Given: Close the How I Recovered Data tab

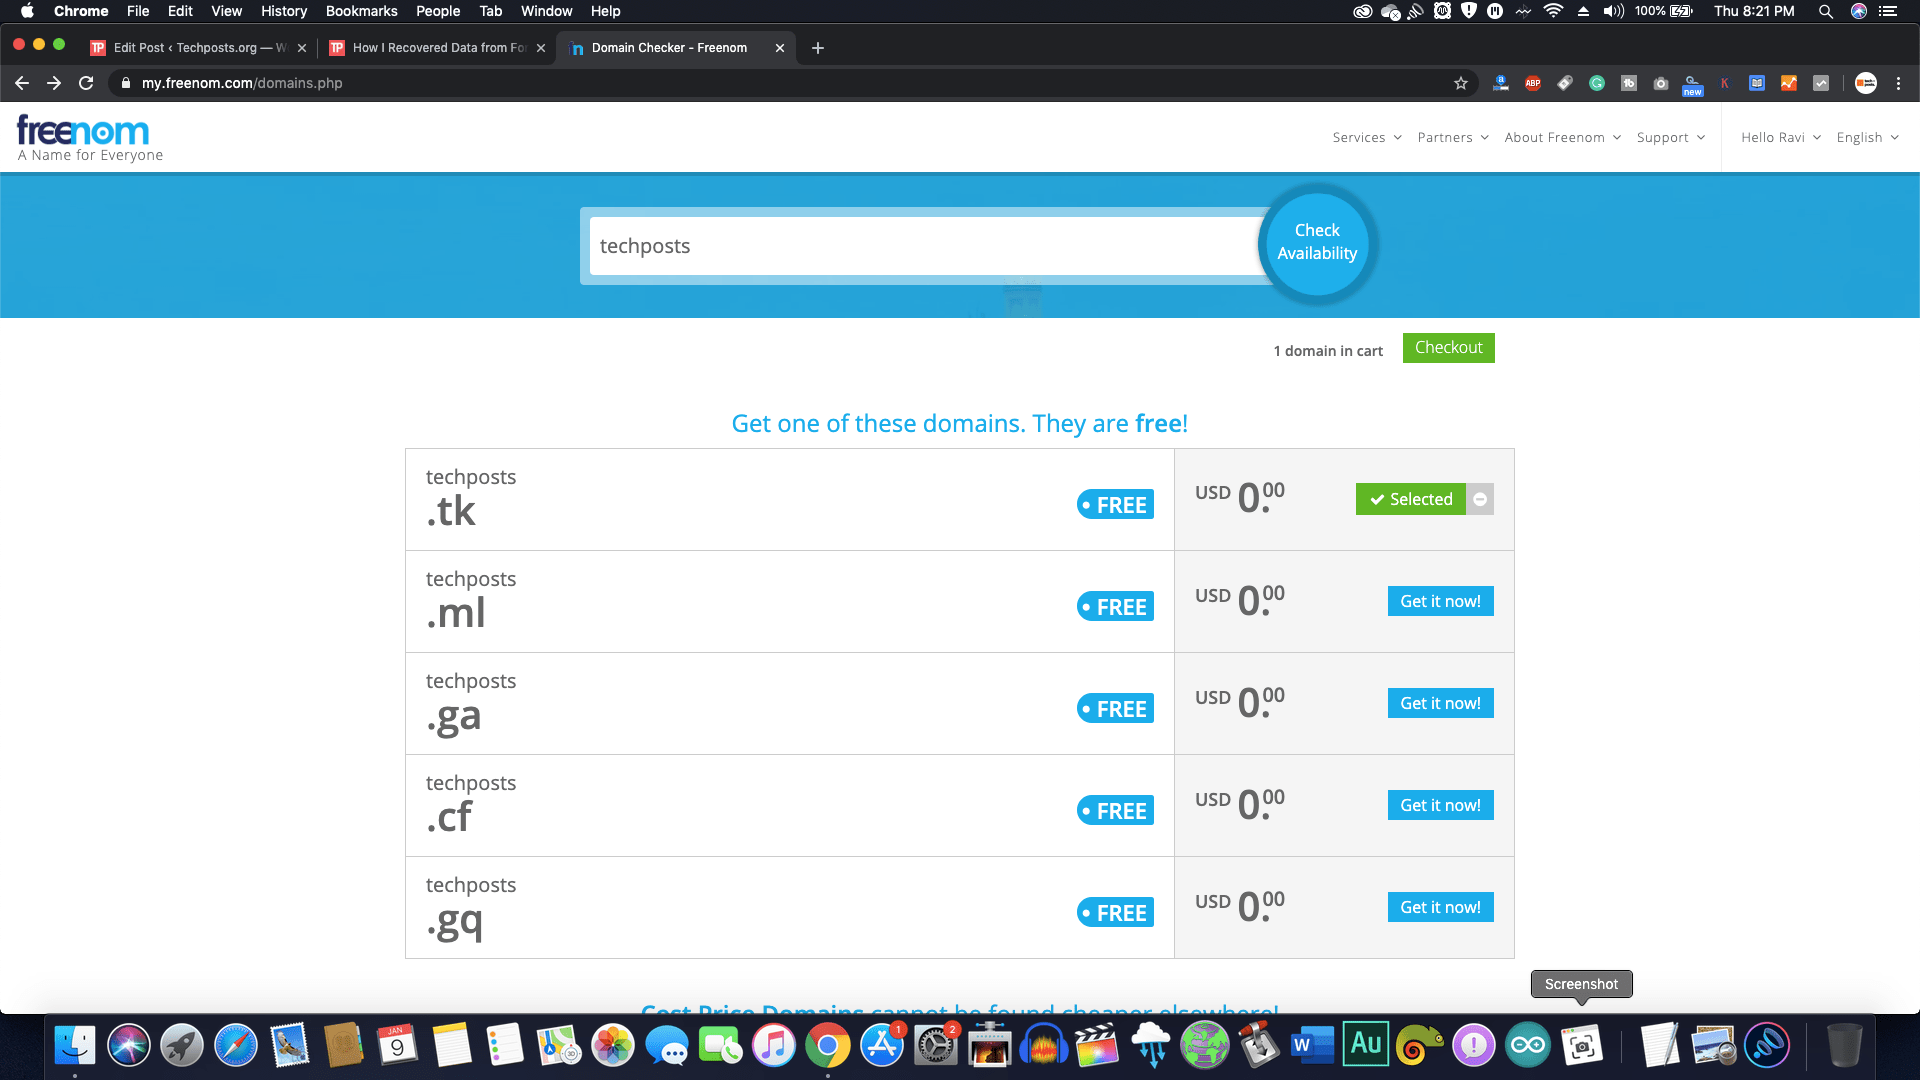Looking at the screenshot, I should [x=541, y=48].
